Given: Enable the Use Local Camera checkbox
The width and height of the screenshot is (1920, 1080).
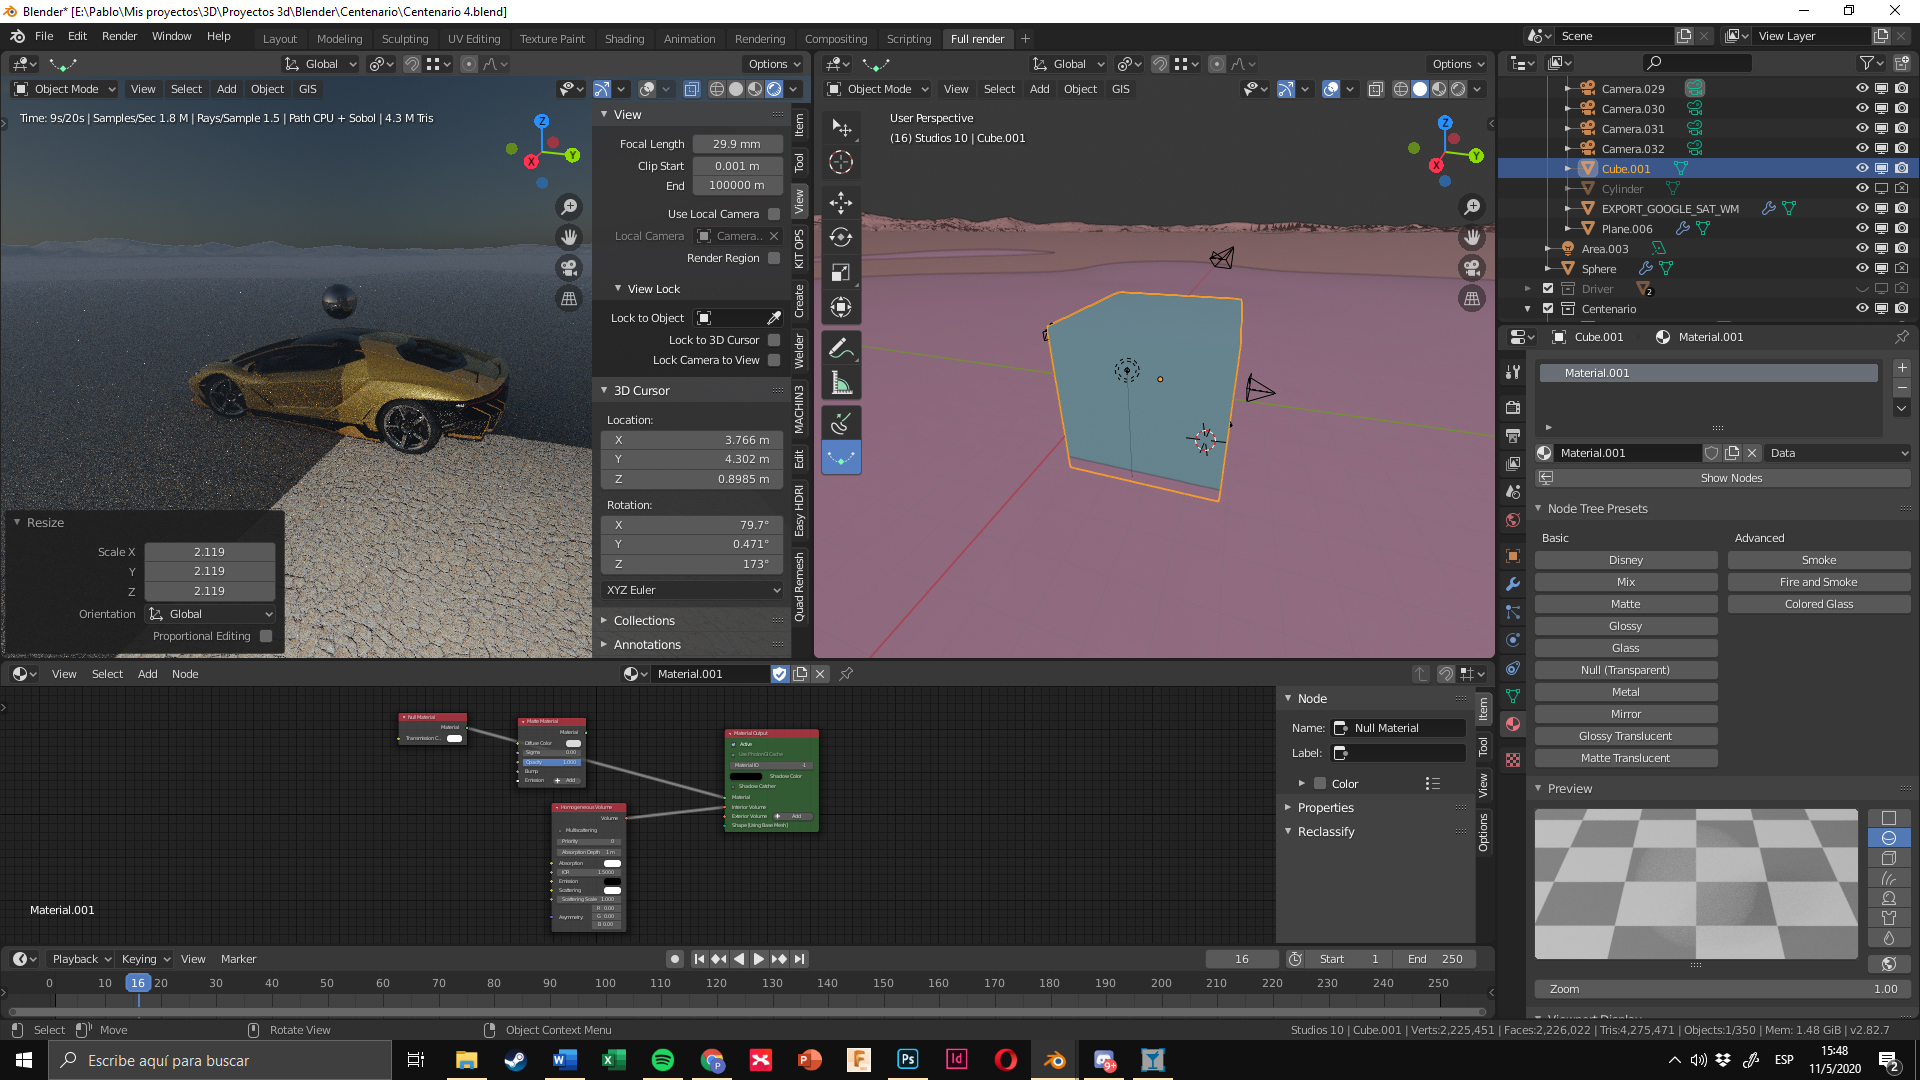Looking at the screenshot, I should [x=774, y=214].
